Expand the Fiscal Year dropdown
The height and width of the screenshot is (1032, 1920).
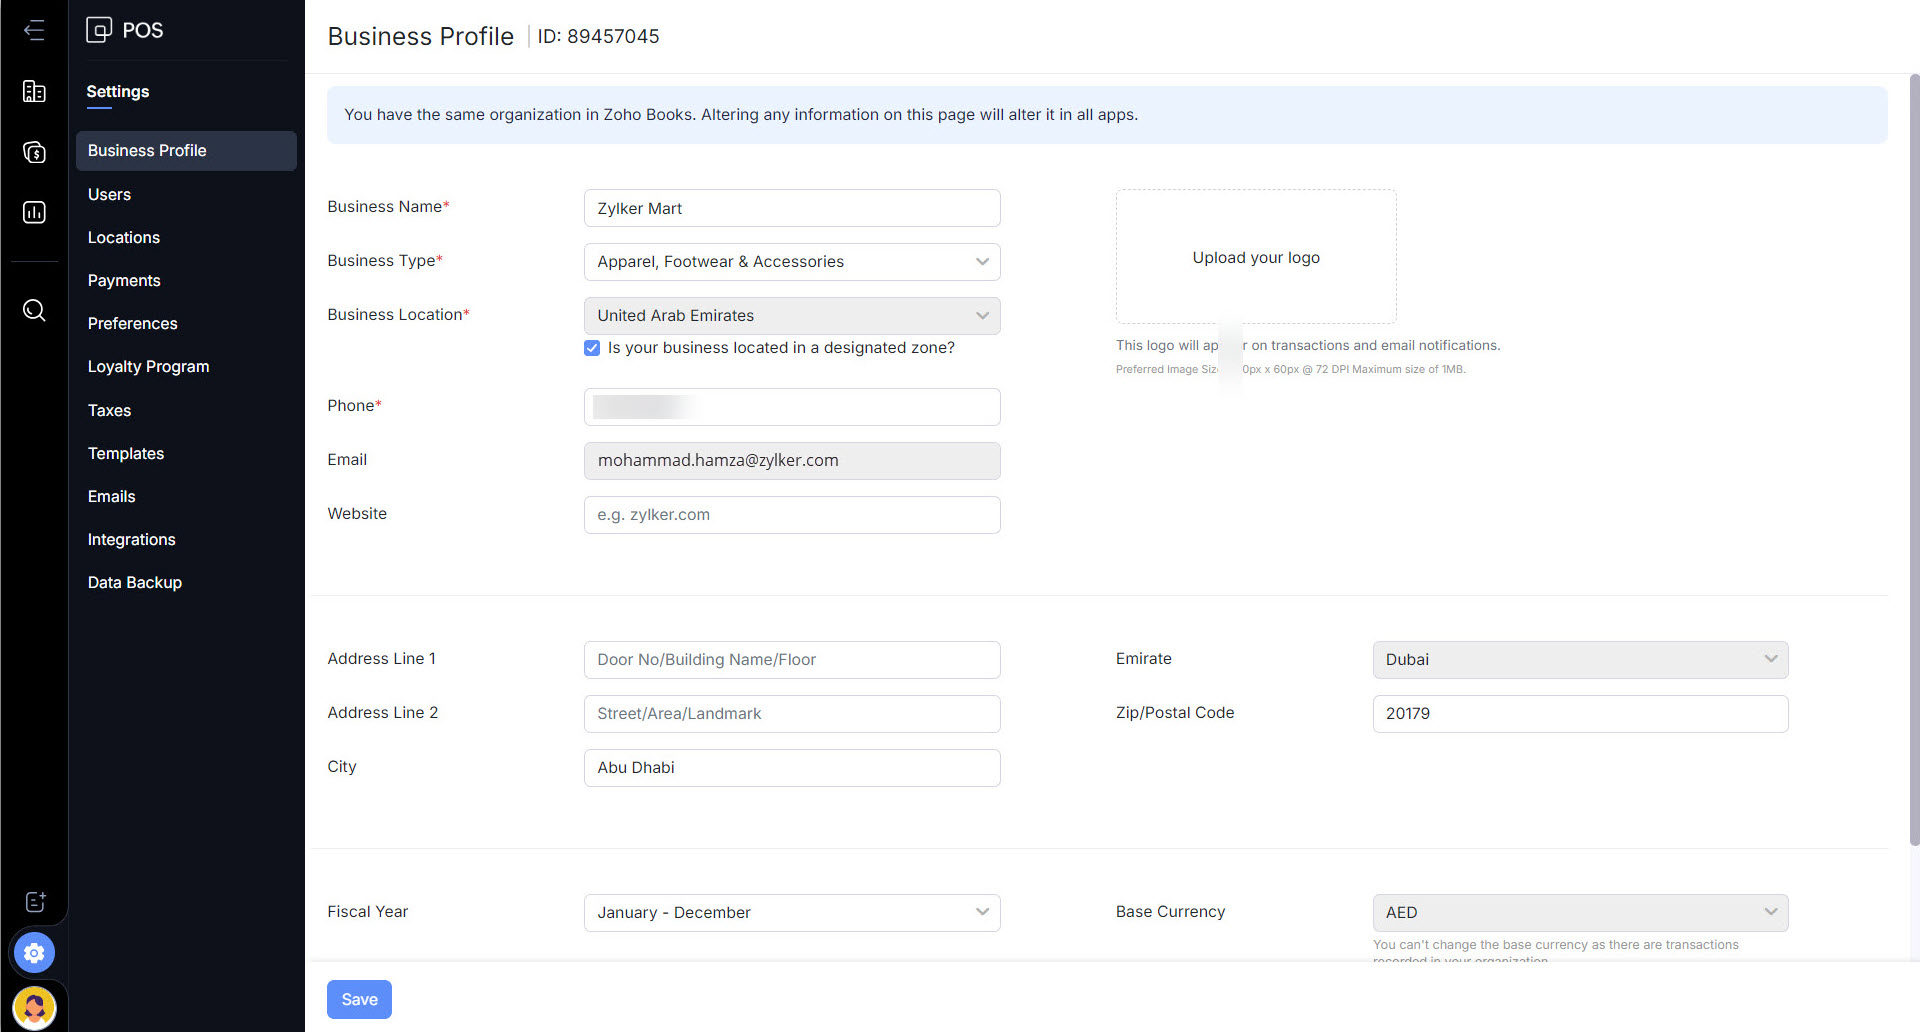pos(791,912)
